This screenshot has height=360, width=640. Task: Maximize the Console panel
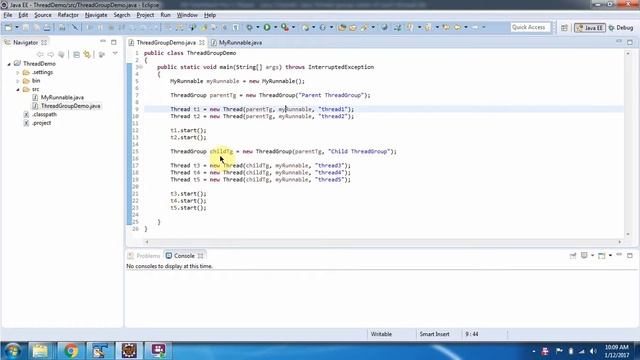click(630, 256)
